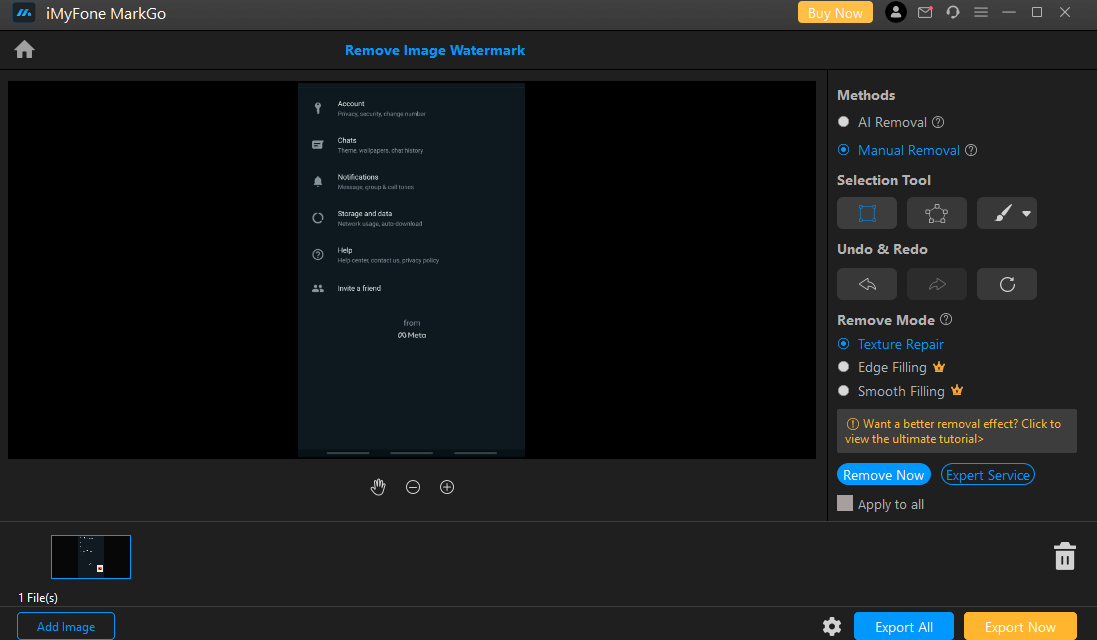The image size is (1097, 640).
Task: Click the premium crown beside Smooth Filling
Action: (x=957, y=390)
